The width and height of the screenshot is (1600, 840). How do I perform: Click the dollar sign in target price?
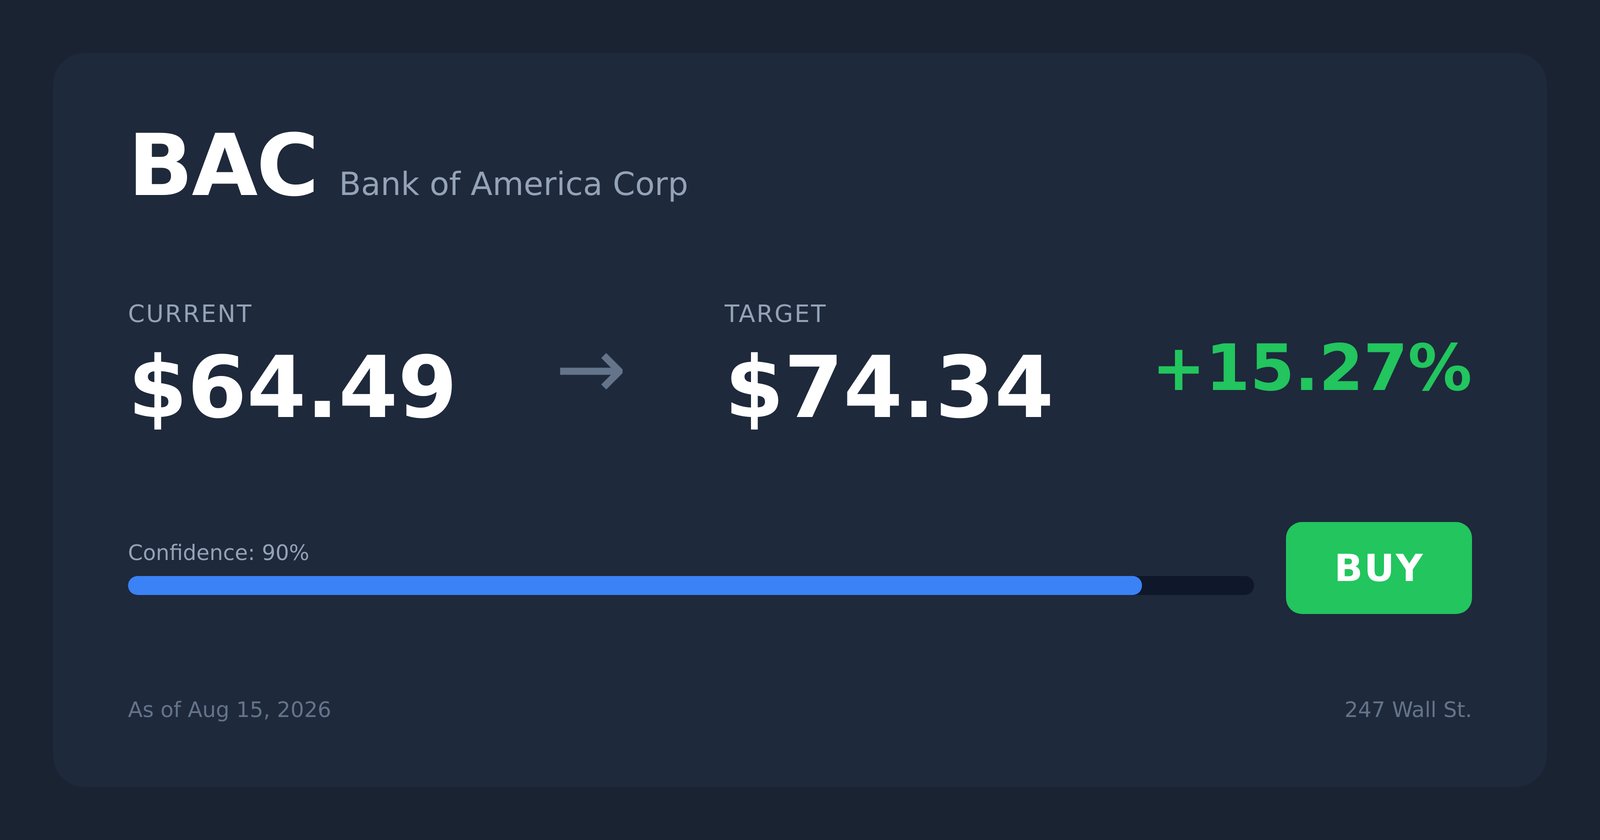click(x=754, y=388)
